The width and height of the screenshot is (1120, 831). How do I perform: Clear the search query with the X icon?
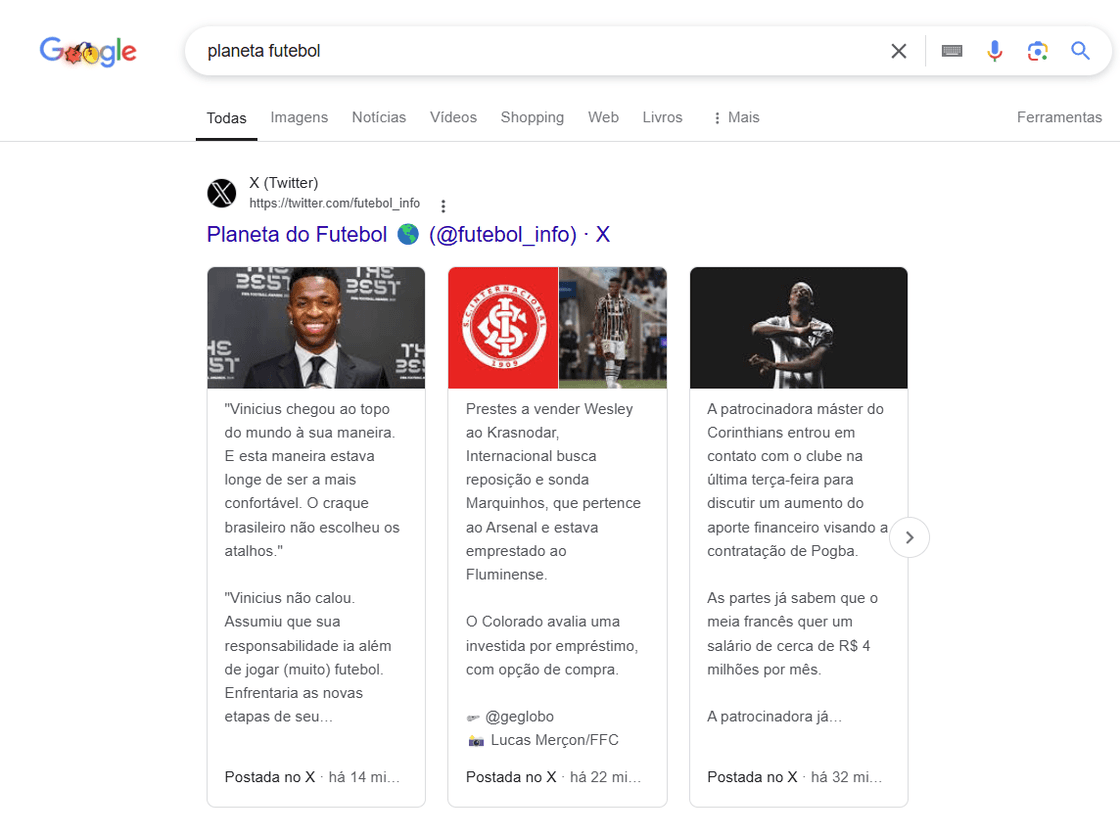click(x=898, y=50)
